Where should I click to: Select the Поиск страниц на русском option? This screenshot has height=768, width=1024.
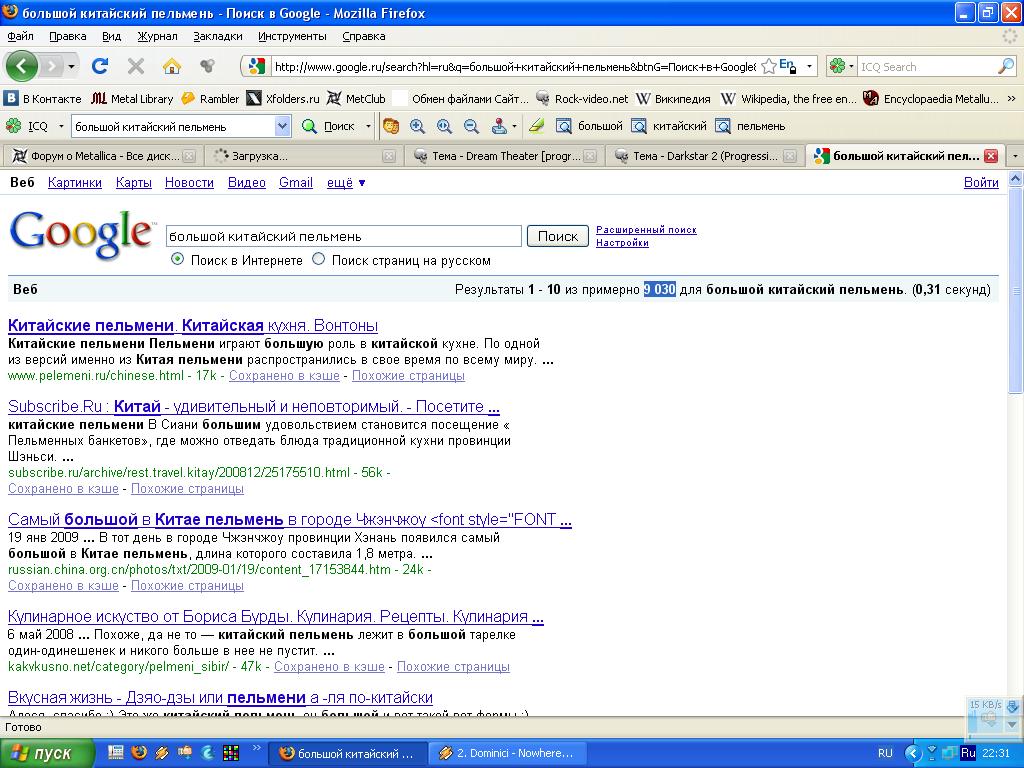319,260
